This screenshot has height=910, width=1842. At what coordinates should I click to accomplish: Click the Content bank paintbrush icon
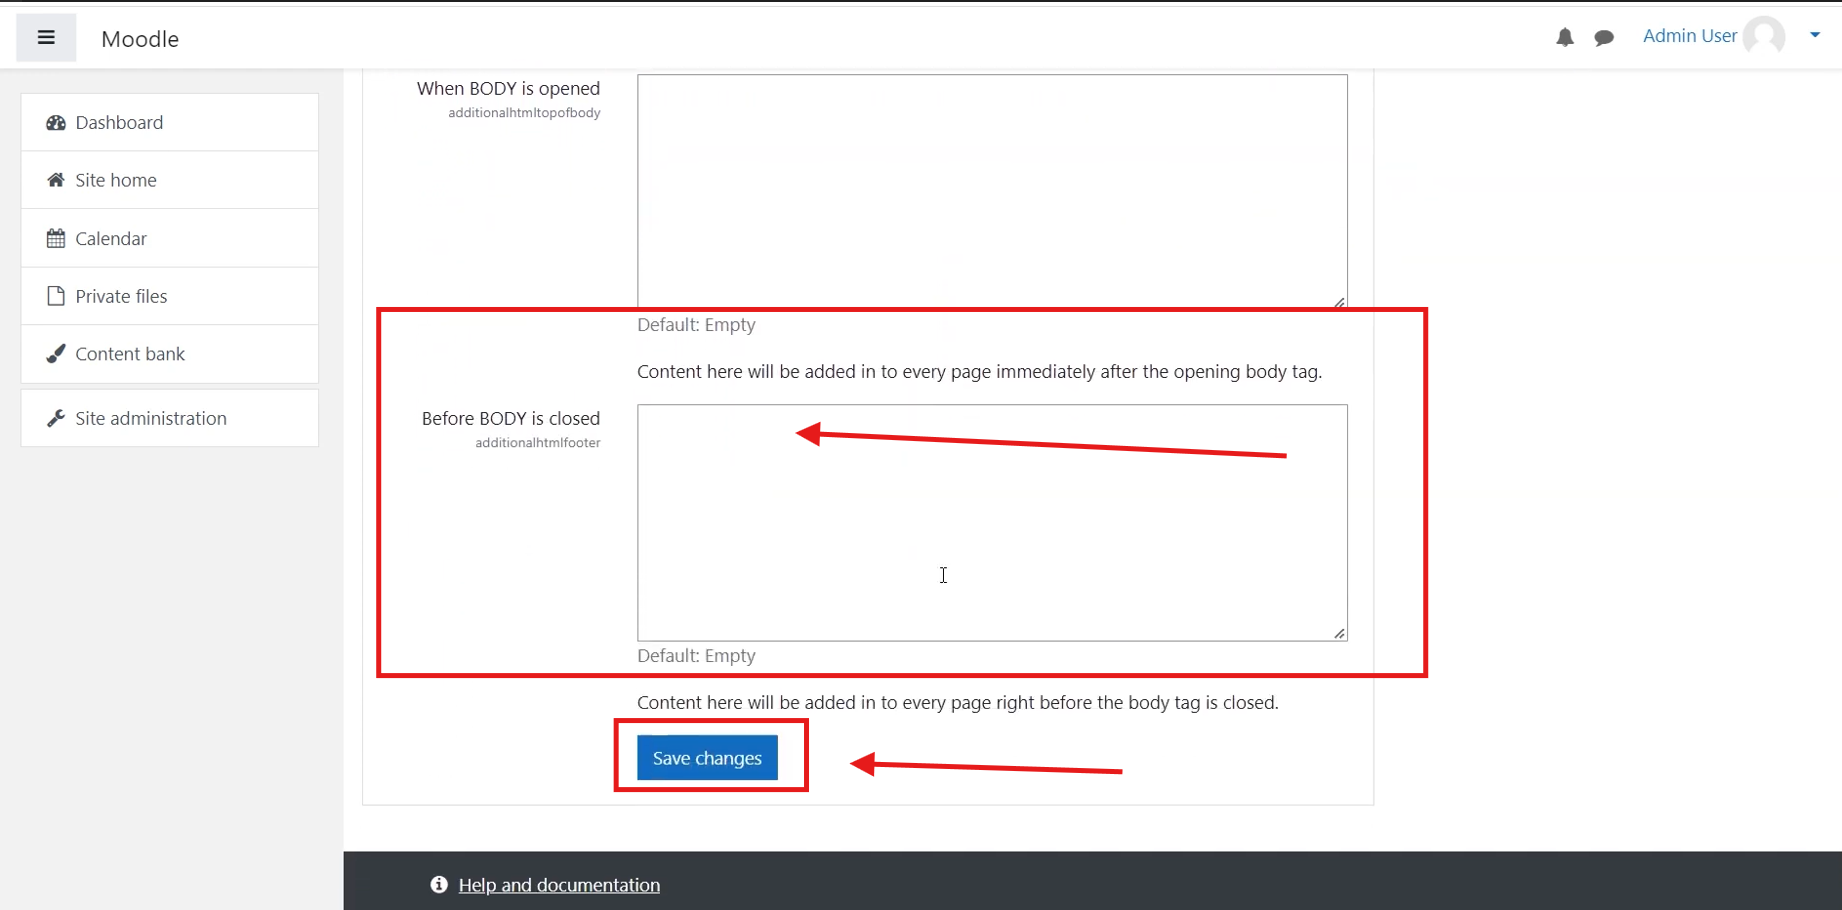click(56, 354)
